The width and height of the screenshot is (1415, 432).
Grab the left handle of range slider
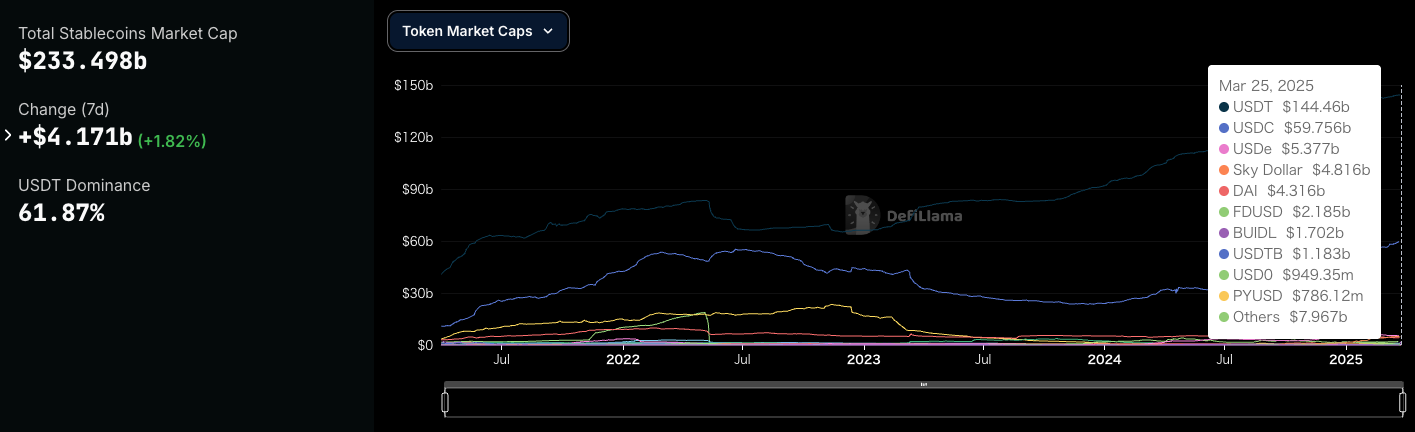(x=445, y=403)
